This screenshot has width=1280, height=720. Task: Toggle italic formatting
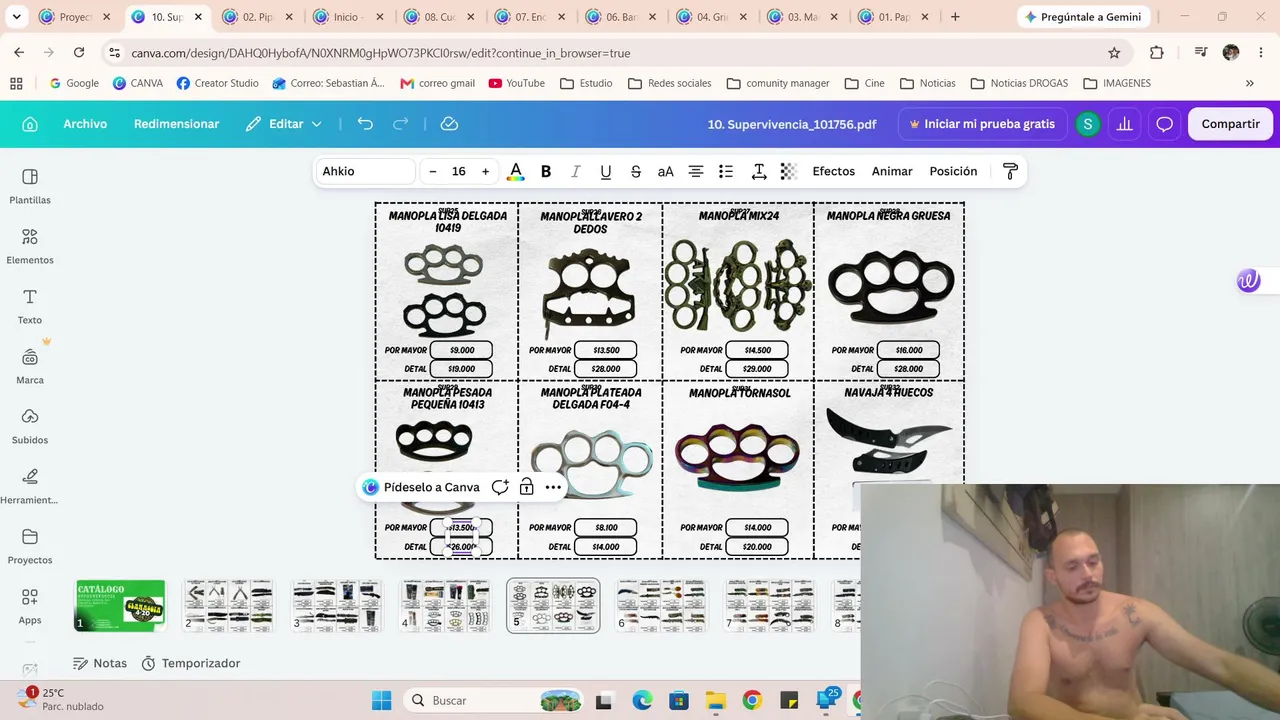(x=576, y=172)
